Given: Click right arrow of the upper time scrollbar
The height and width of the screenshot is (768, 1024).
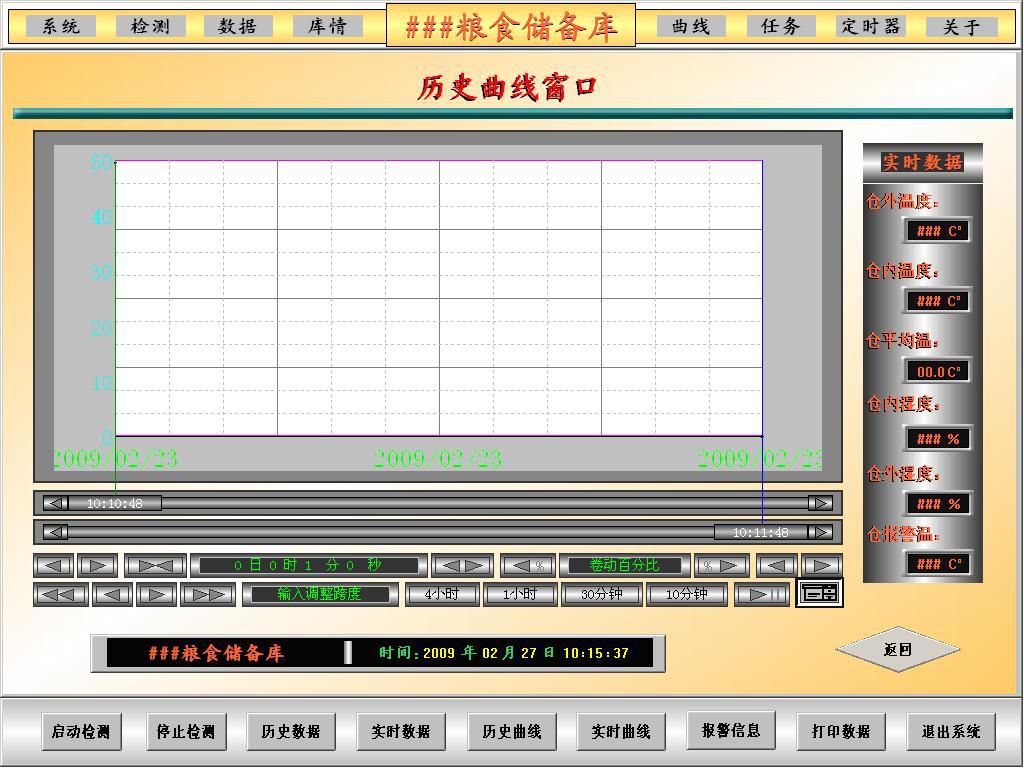Looking at the screenshot, I should click(820, 503).
